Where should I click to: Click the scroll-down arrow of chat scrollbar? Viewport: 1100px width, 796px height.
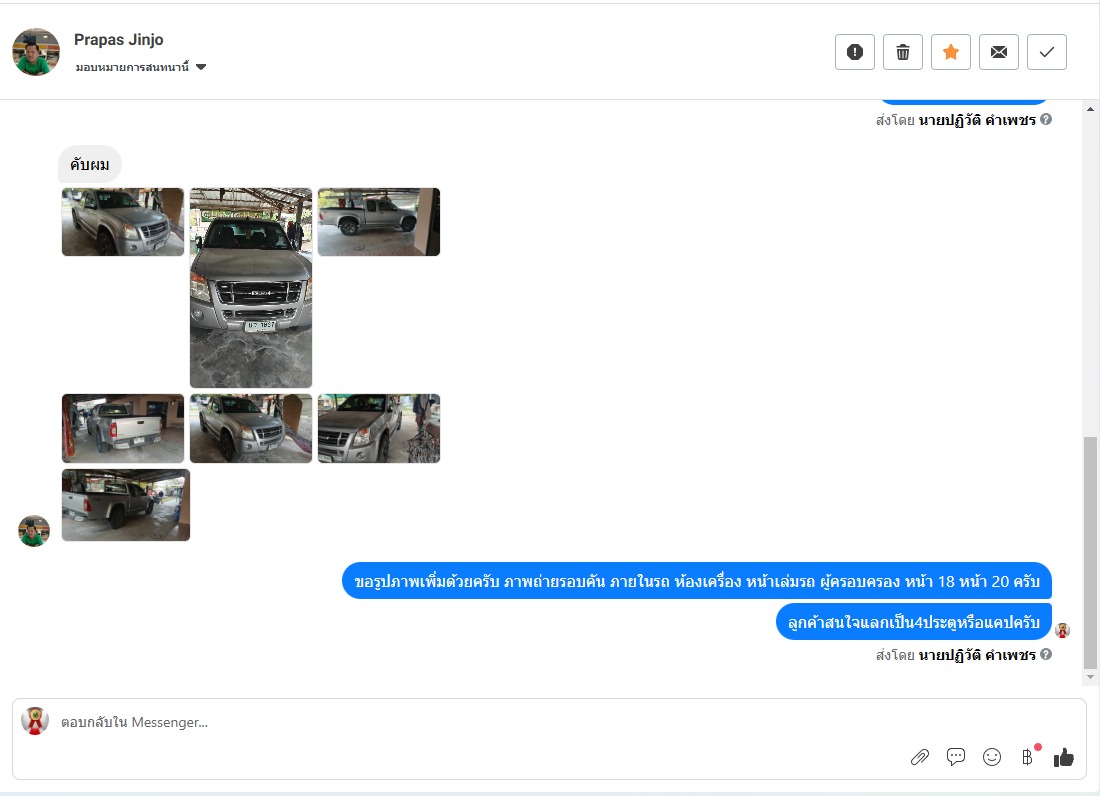pyautogui.click(x=1090, y=677)
